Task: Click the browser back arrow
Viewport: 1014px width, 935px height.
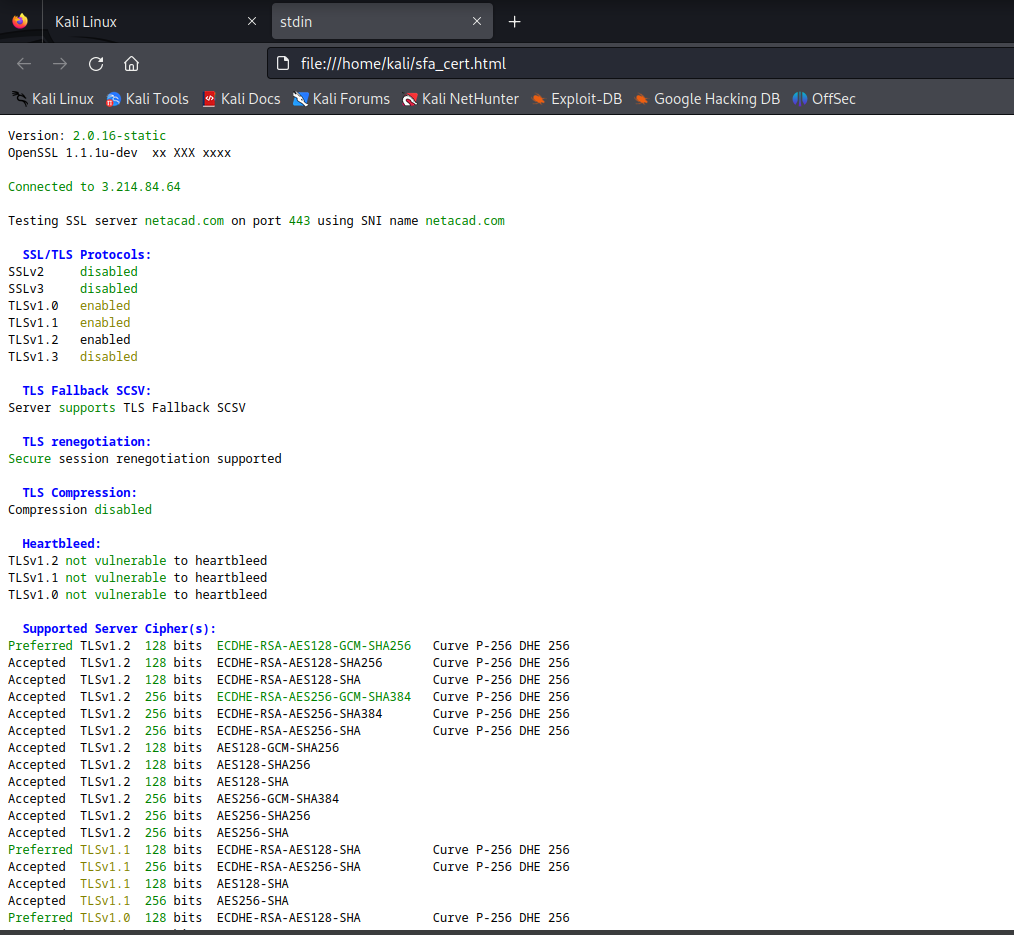Action: 24,64
